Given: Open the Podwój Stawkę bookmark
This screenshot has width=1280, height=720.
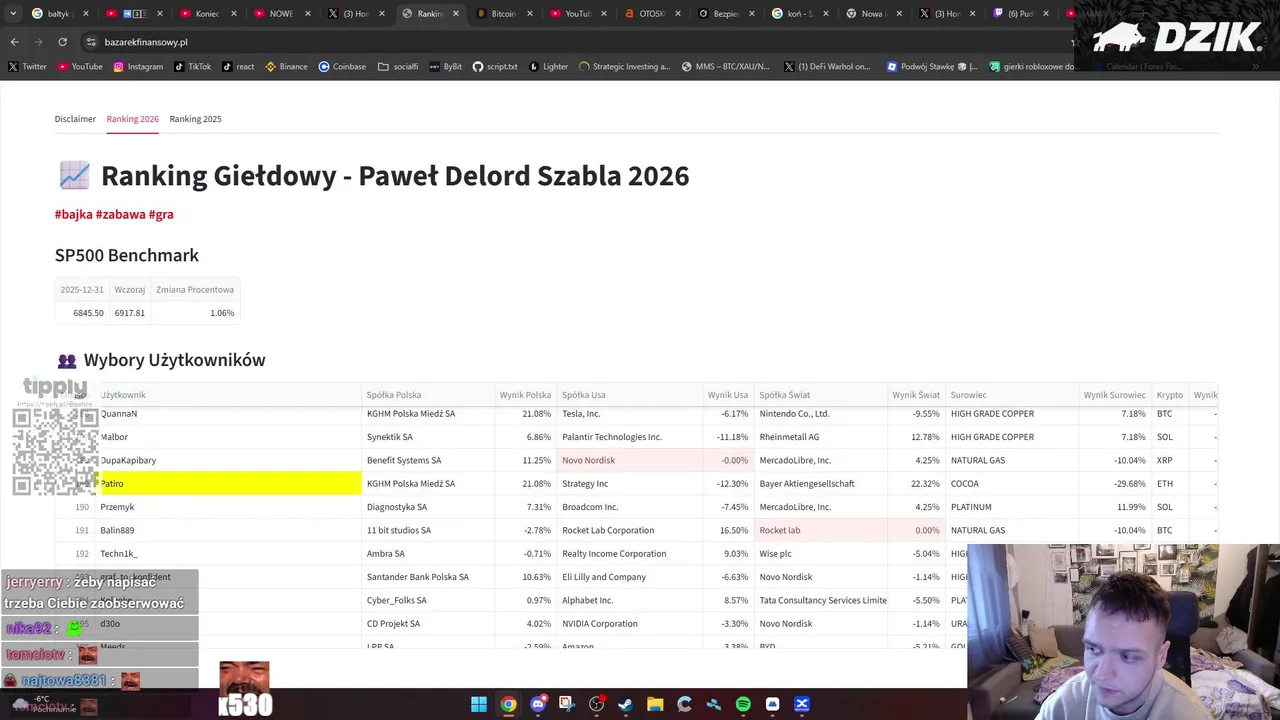Looking at the screenshot, I should (932, 67).
